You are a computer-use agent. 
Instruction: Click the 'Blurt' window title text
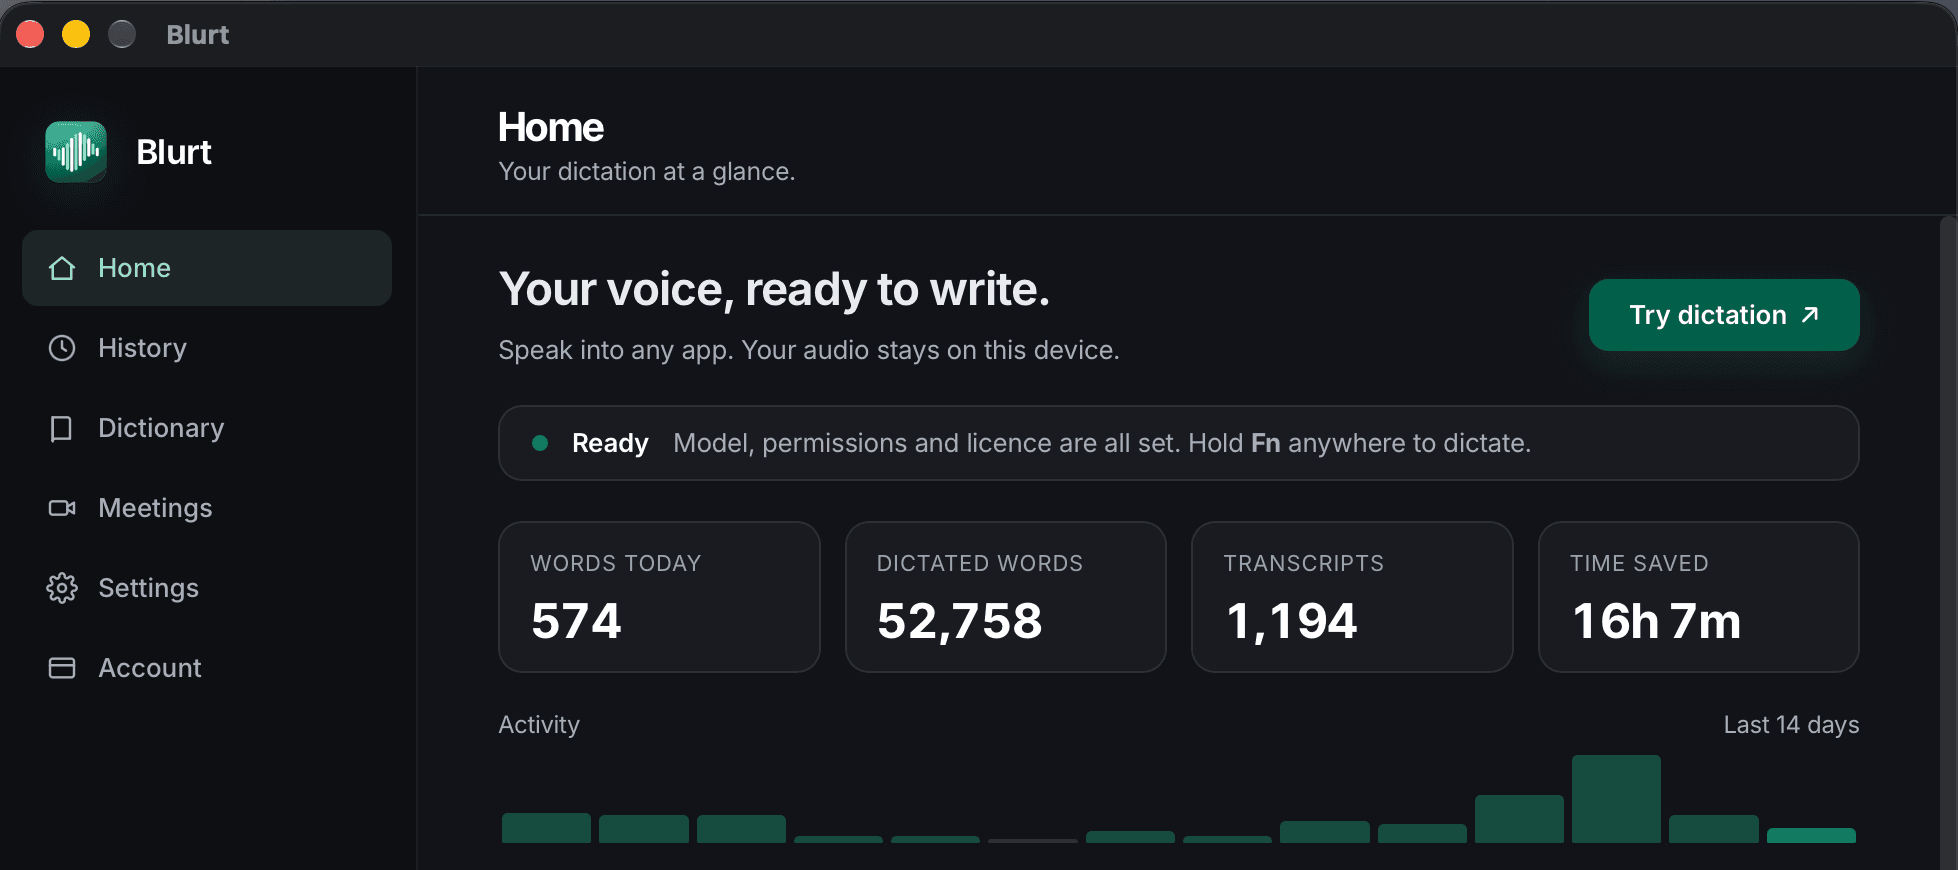pyautogui.click(x=198, y=35)
